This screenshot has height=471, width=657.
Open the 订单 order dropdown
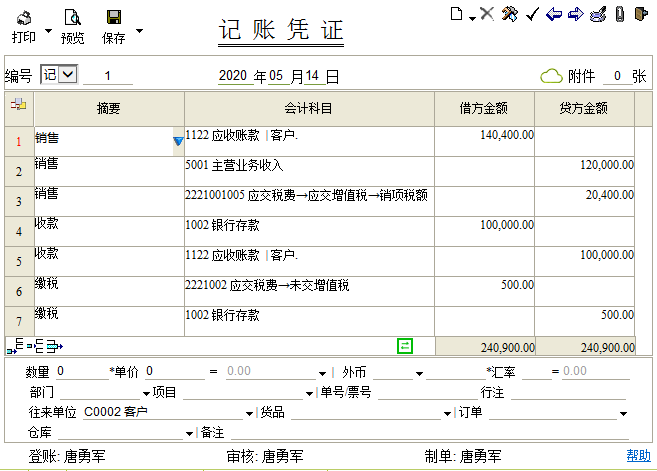coord(623,414)
